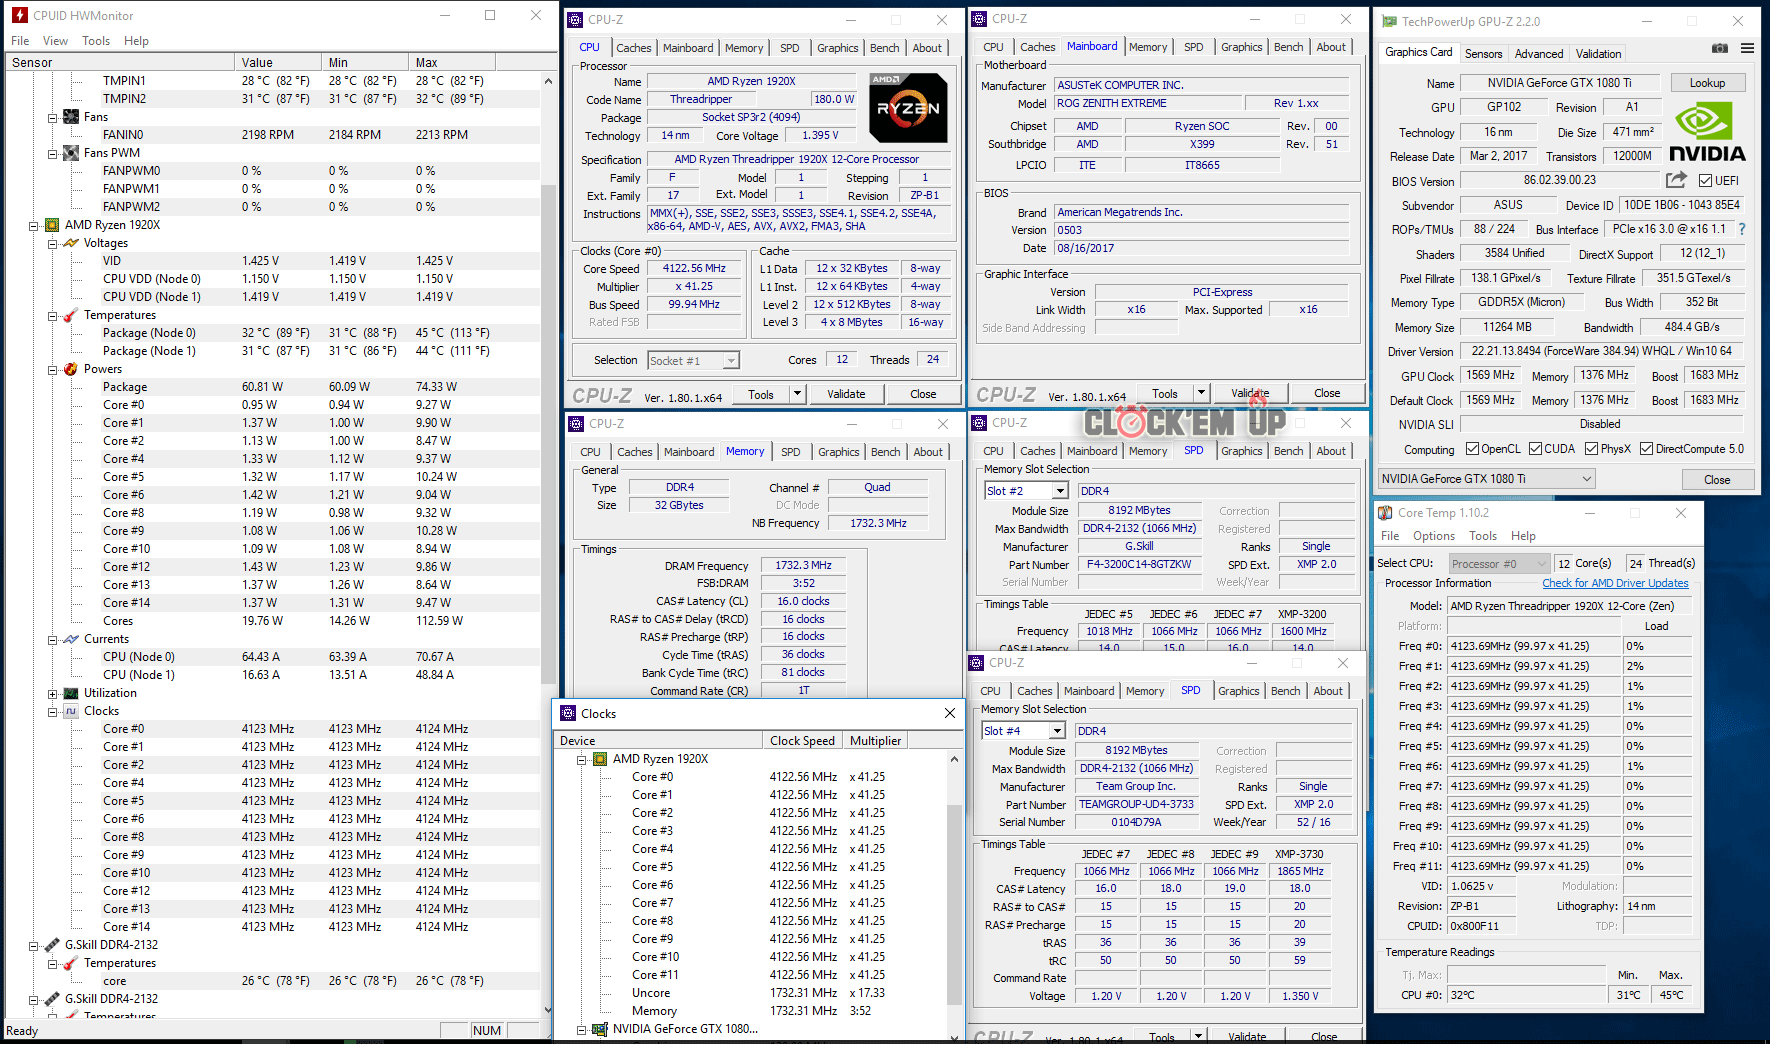Click the Fans PWM icon in HWMonitor

pyautogui.click(x=71, y=153)
